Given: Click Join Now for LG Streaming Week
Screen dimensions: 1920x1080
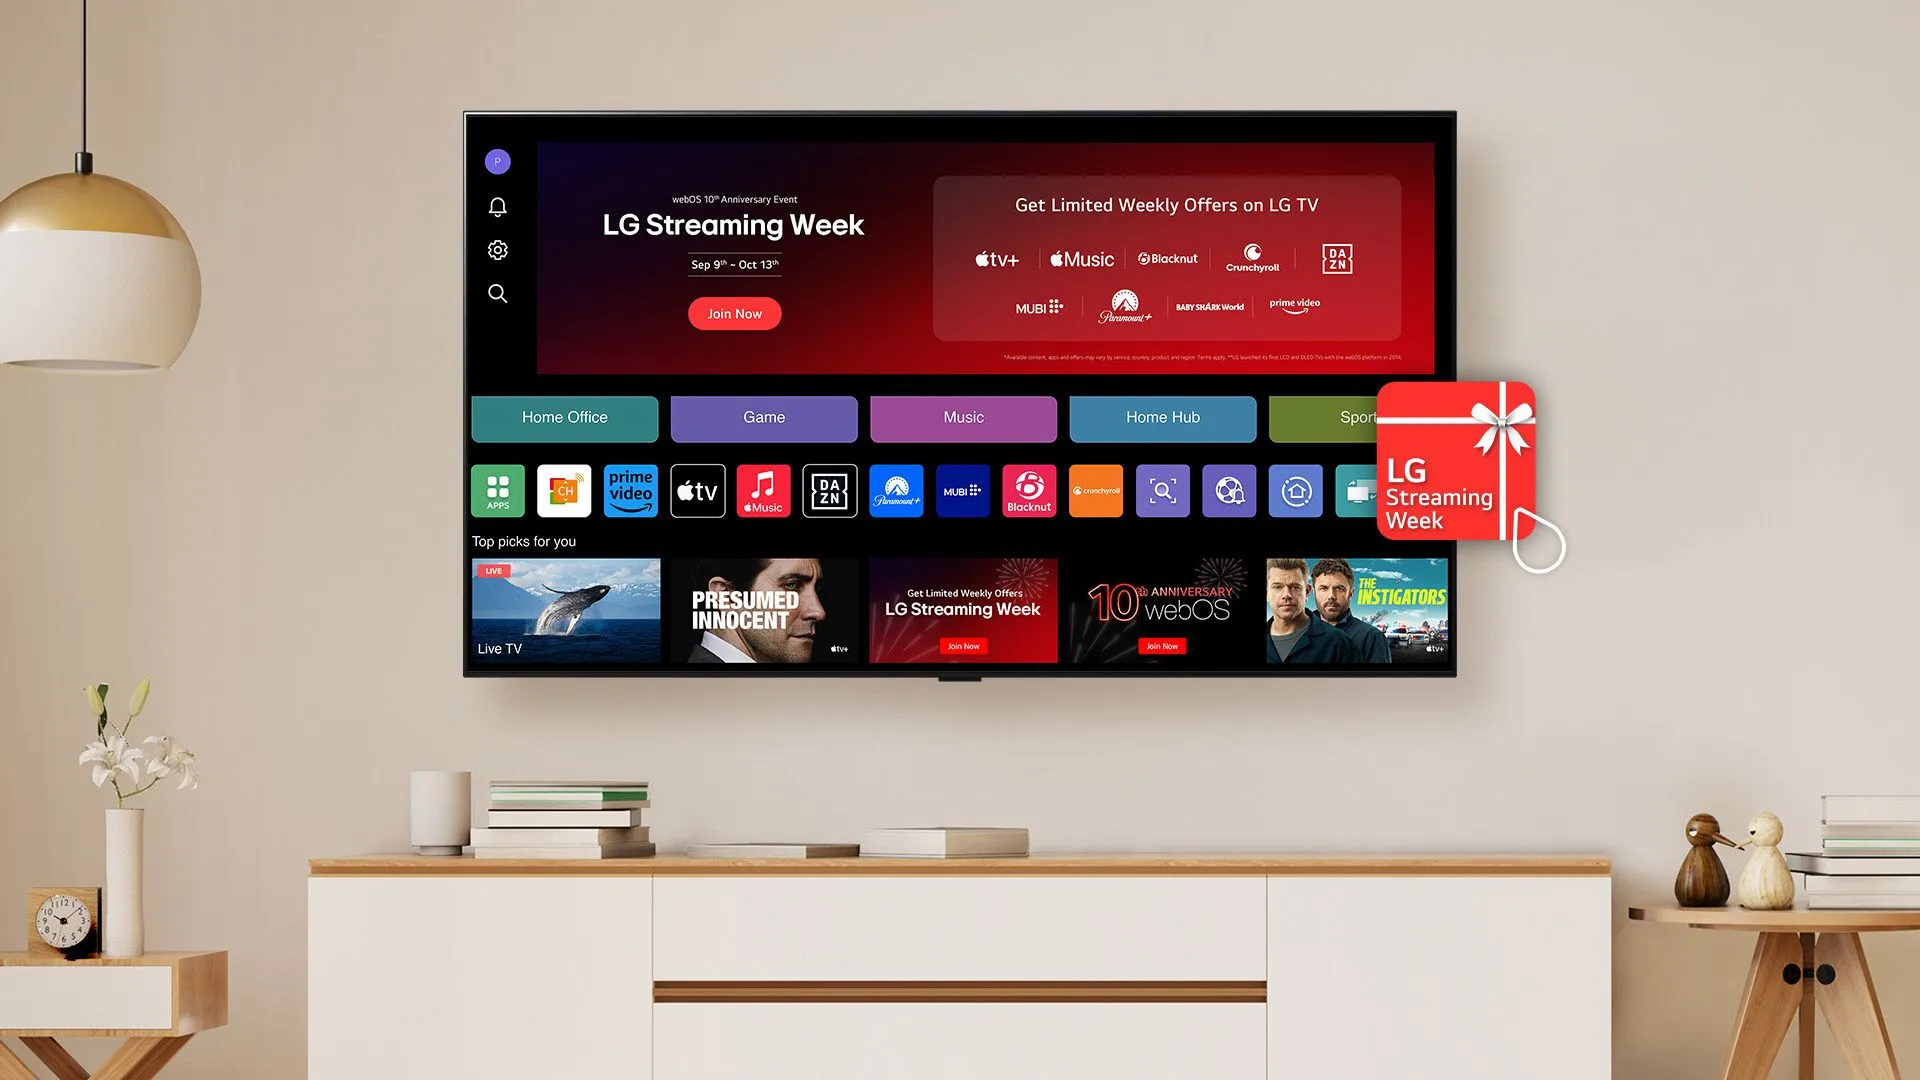Looking at the screenshot, I should [x=733, y=313].
